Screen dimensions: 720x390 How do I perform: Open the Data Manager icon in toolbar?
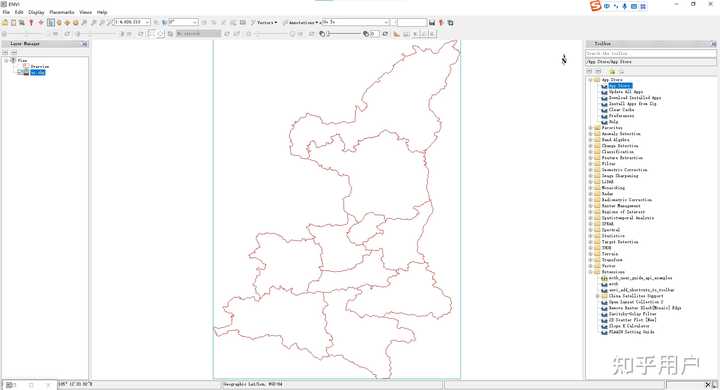(13, 22)
